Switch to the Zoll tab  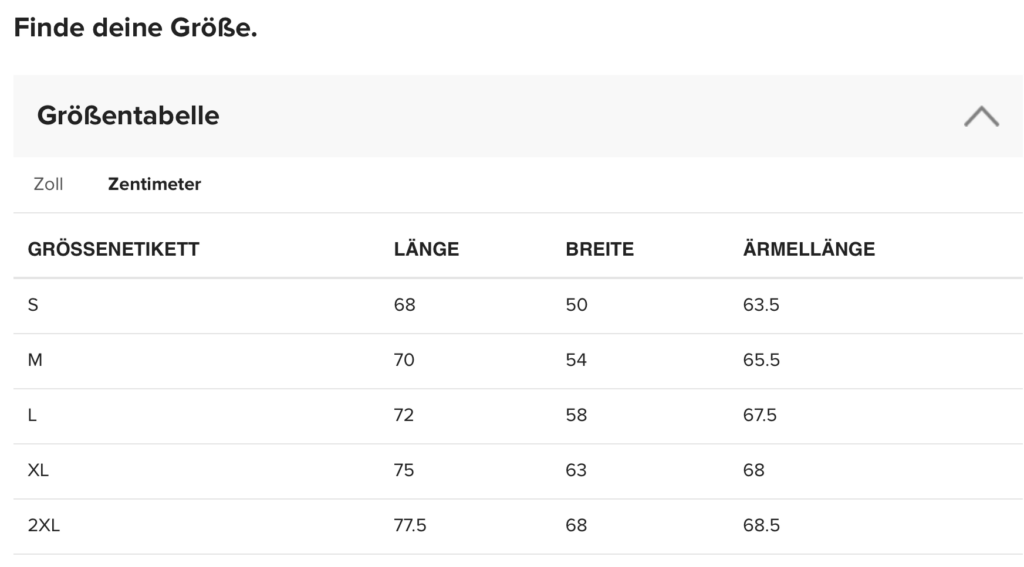(48, 184)
